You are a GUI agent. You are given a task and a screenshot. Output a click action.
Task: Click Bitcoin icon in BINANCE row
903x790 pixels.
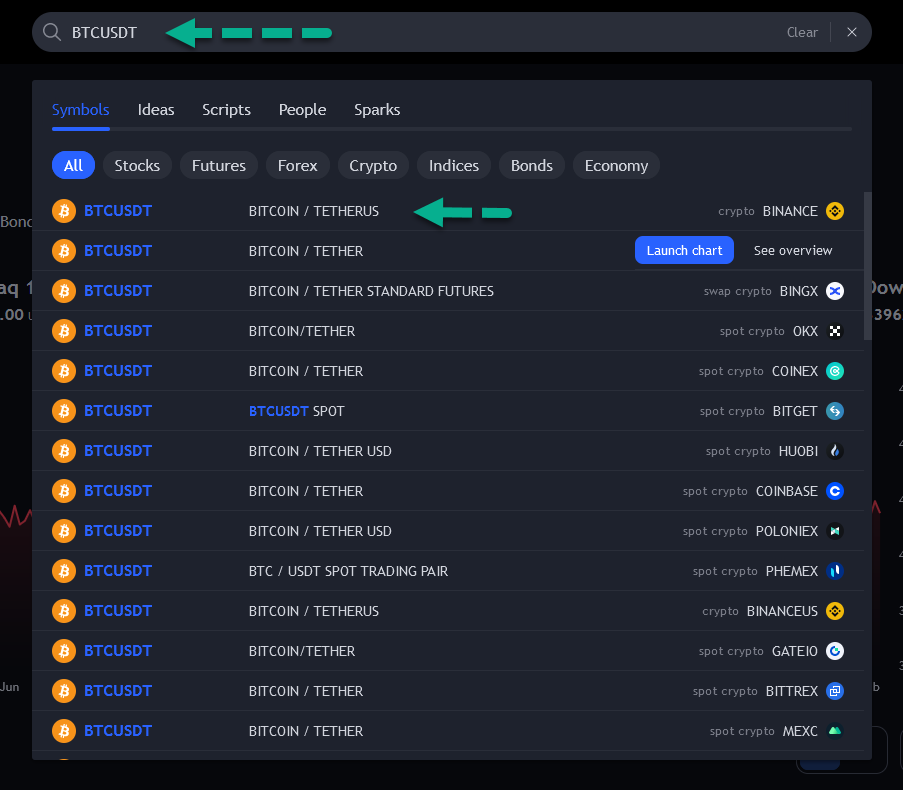tap(64, 211)
